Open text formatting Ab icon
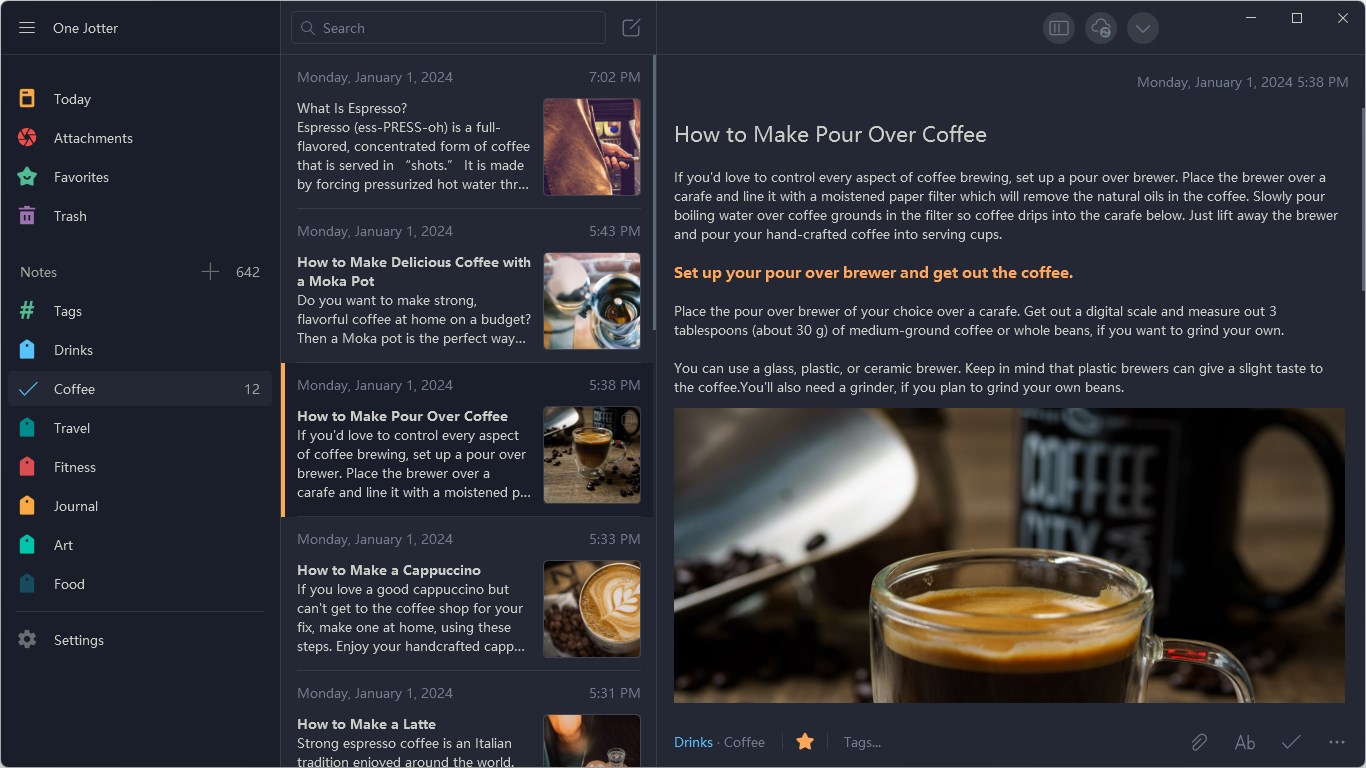Viewport: 1366px width, 768px height. click(x=1245, y=742)
